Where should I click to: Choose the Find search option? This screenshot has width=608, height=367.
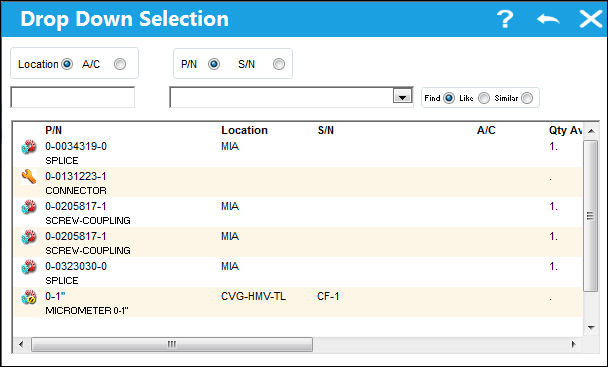pos(449,98)
